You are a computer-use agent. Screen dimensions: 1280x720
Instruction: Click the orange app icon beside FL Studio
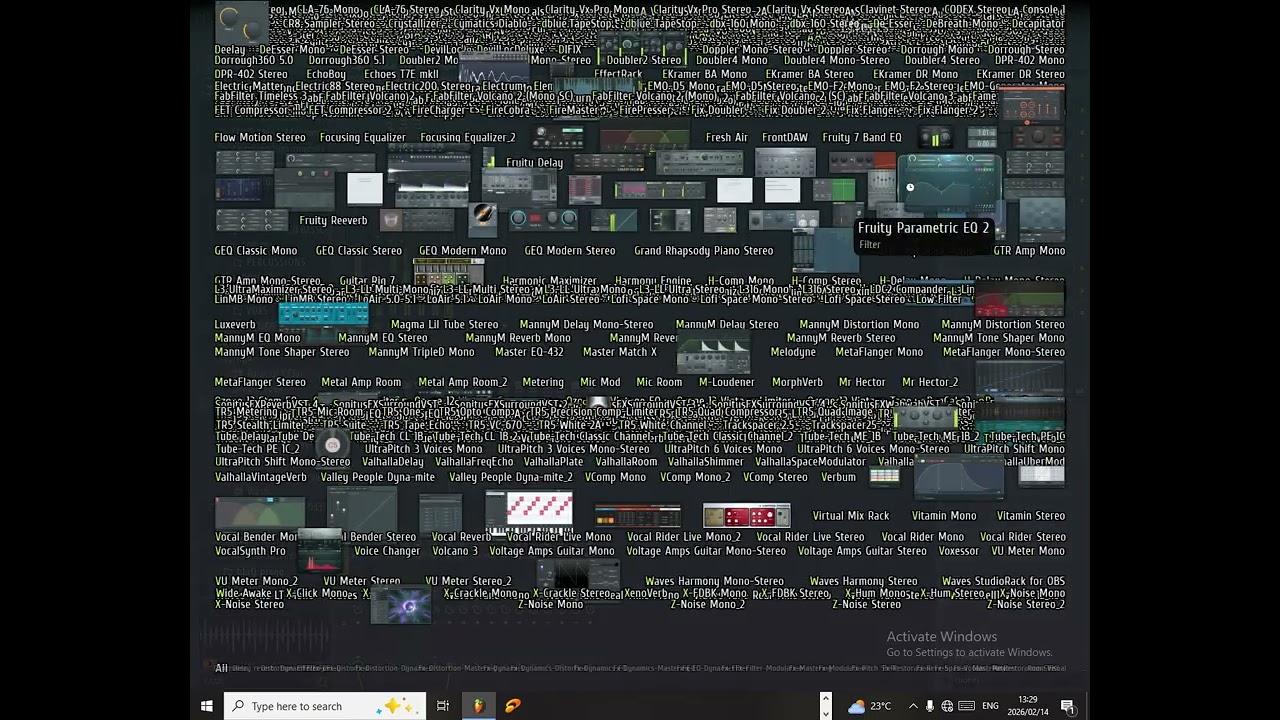(x=513, y=706)
